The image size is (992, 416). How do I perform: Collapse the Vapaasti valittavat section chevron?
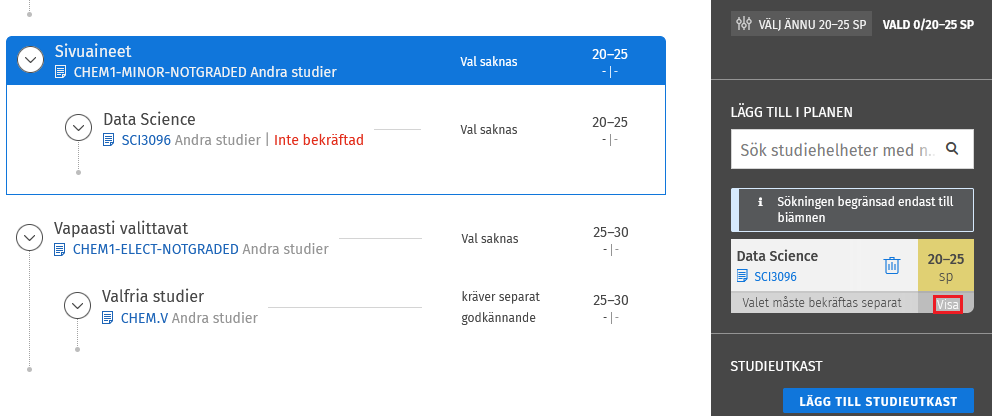[29, 238]
